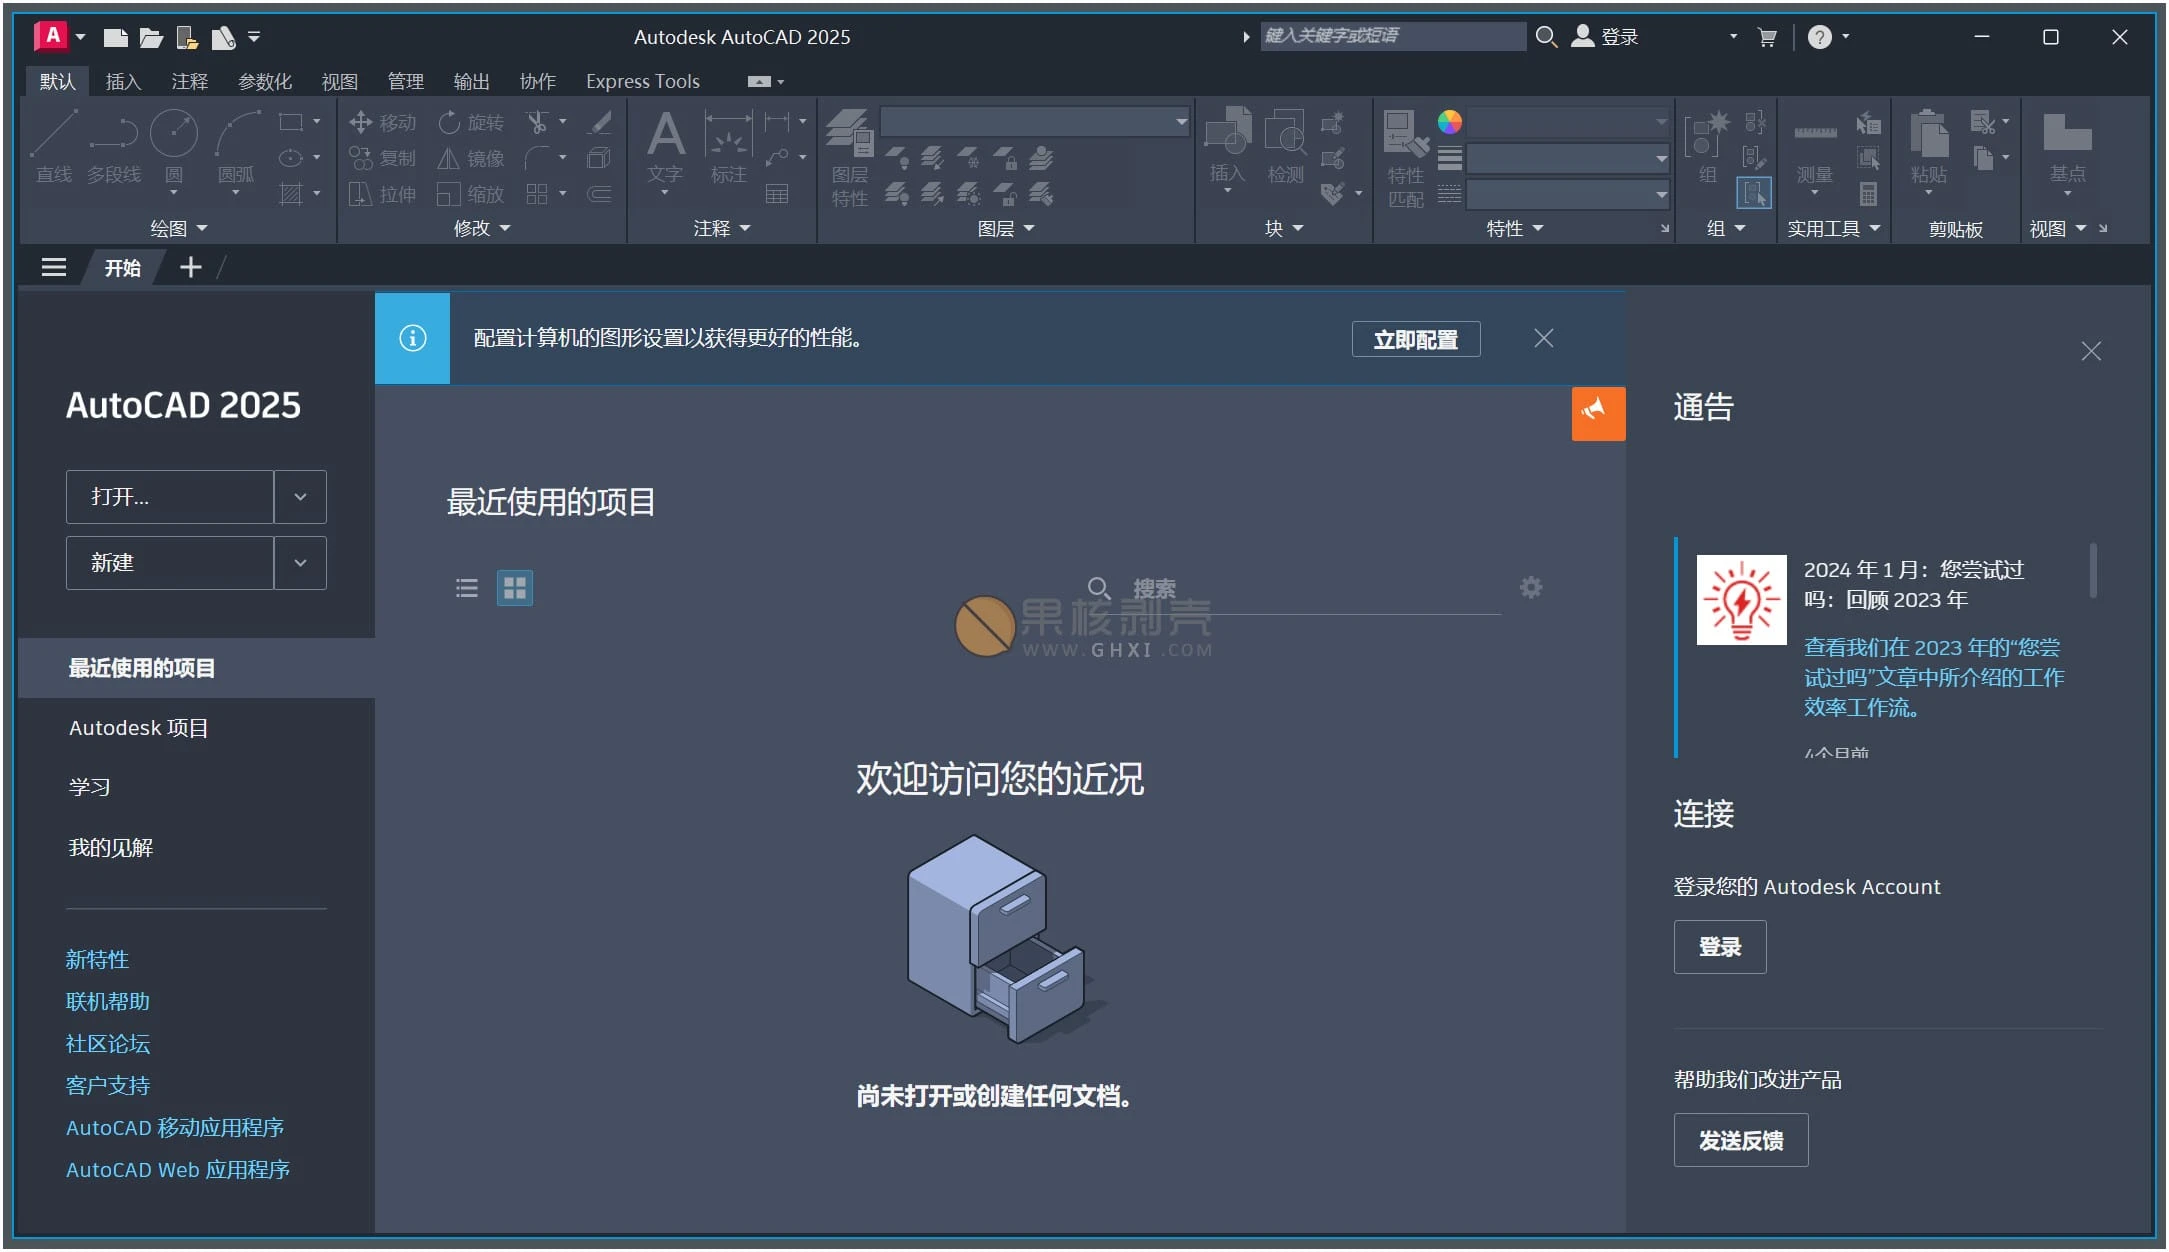The image size is (2169, 1252).
Task: Click the Rotate (旋转) tool
Action: point(471,122)
